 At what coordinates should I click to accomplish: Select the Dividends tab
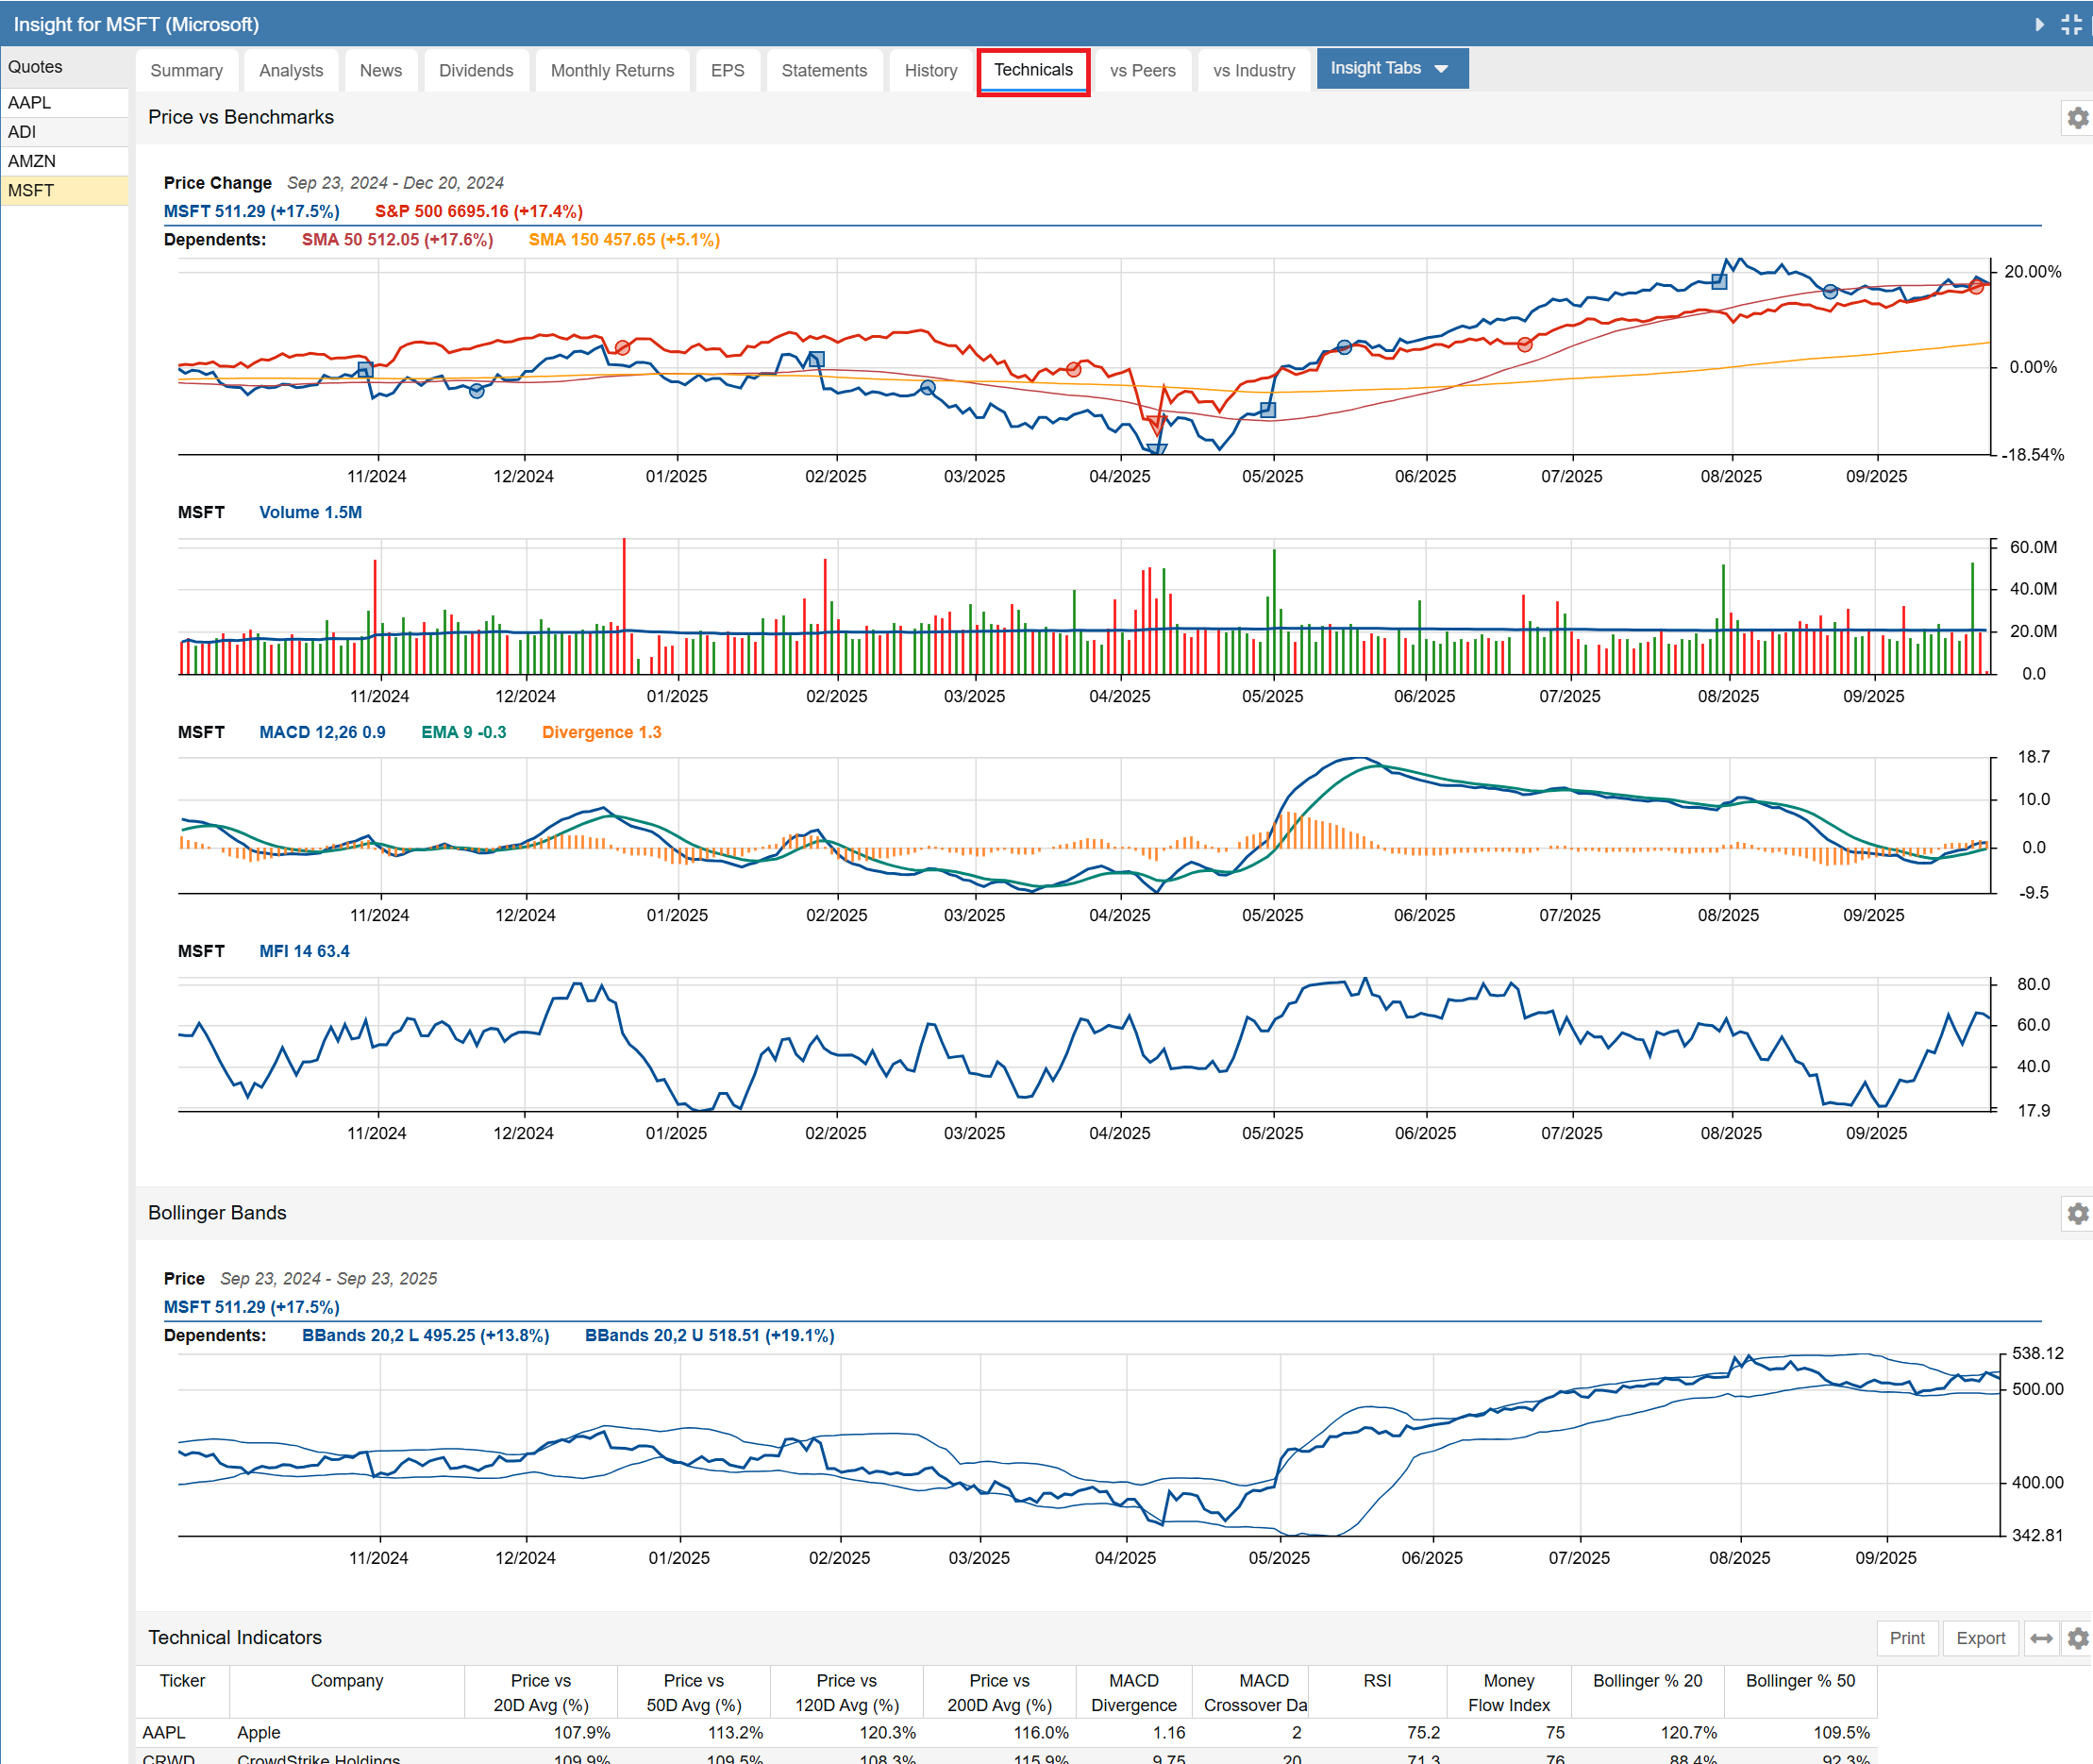tap(476, 70)
